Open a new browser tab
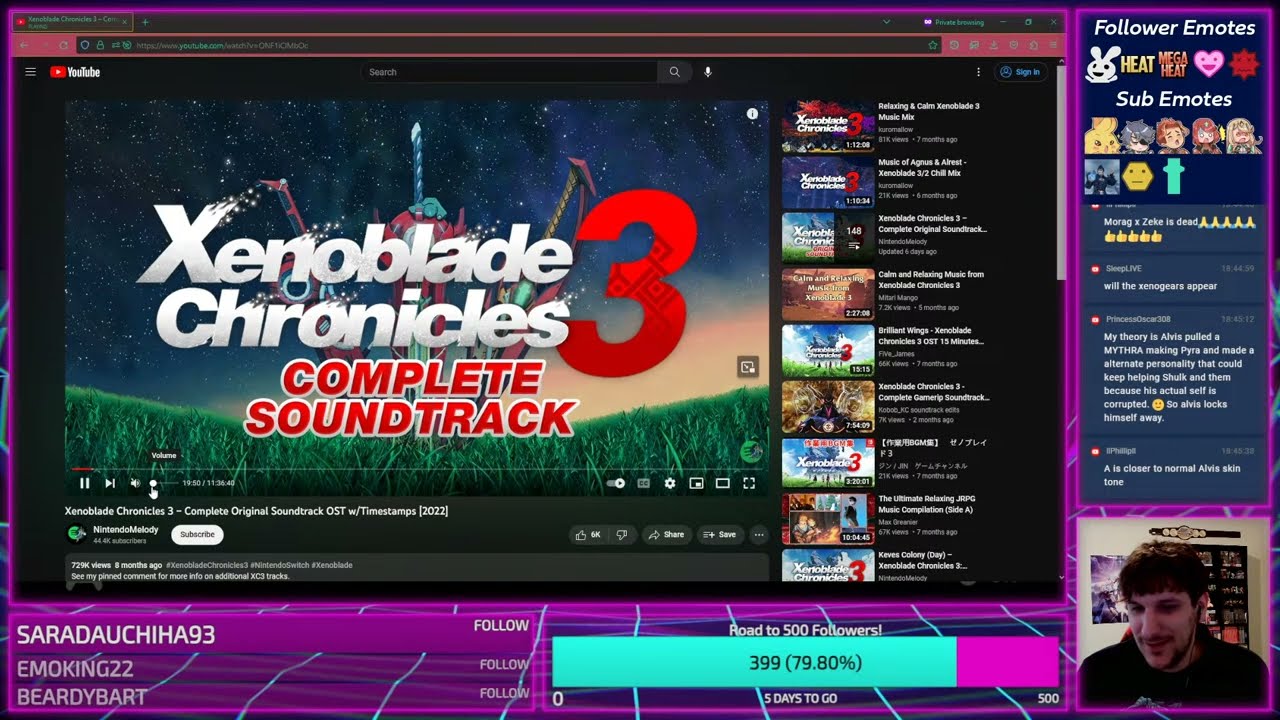1280x720 pixels. [x=145, y=21]
